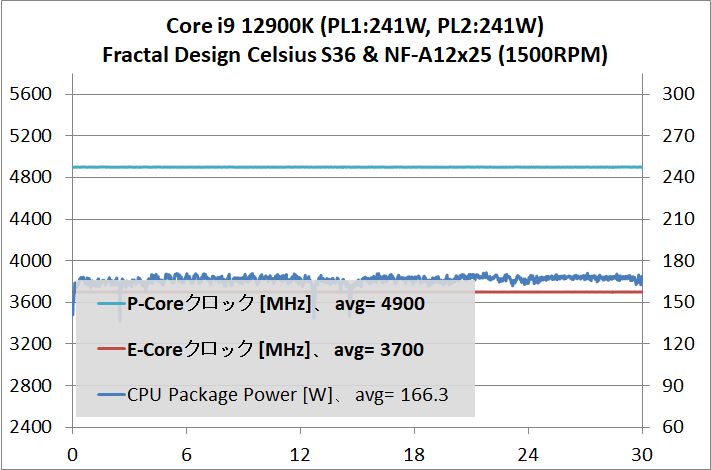Viewport: 711px width, 470px height.
Task: Click chart title 'Core i9 12900K (PL1:241W, PL2:241W)'
Action: [x=355, y=26]
